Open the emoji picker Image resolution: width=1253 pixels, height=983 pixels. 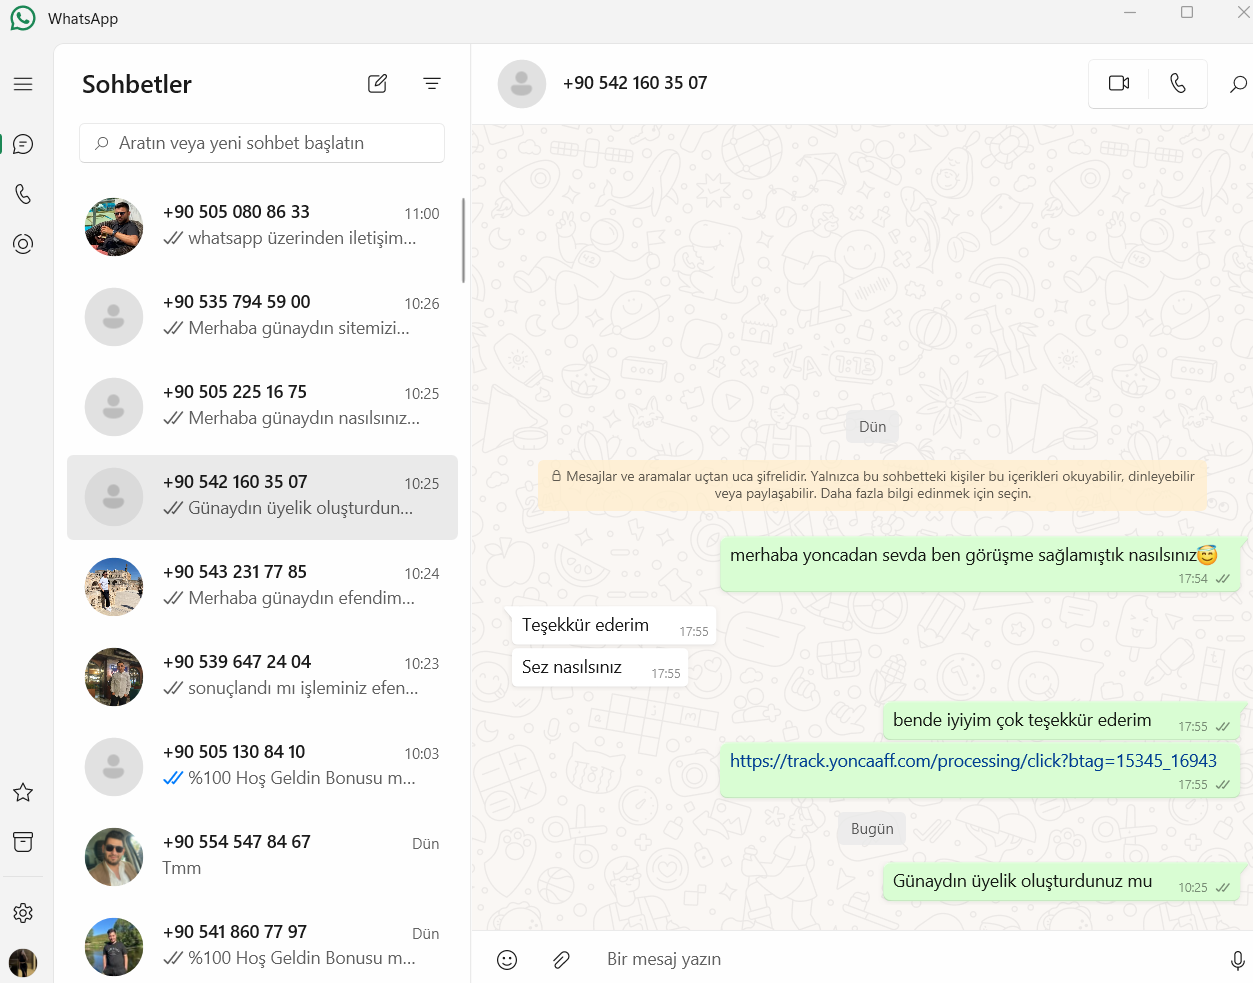(507, 960)
